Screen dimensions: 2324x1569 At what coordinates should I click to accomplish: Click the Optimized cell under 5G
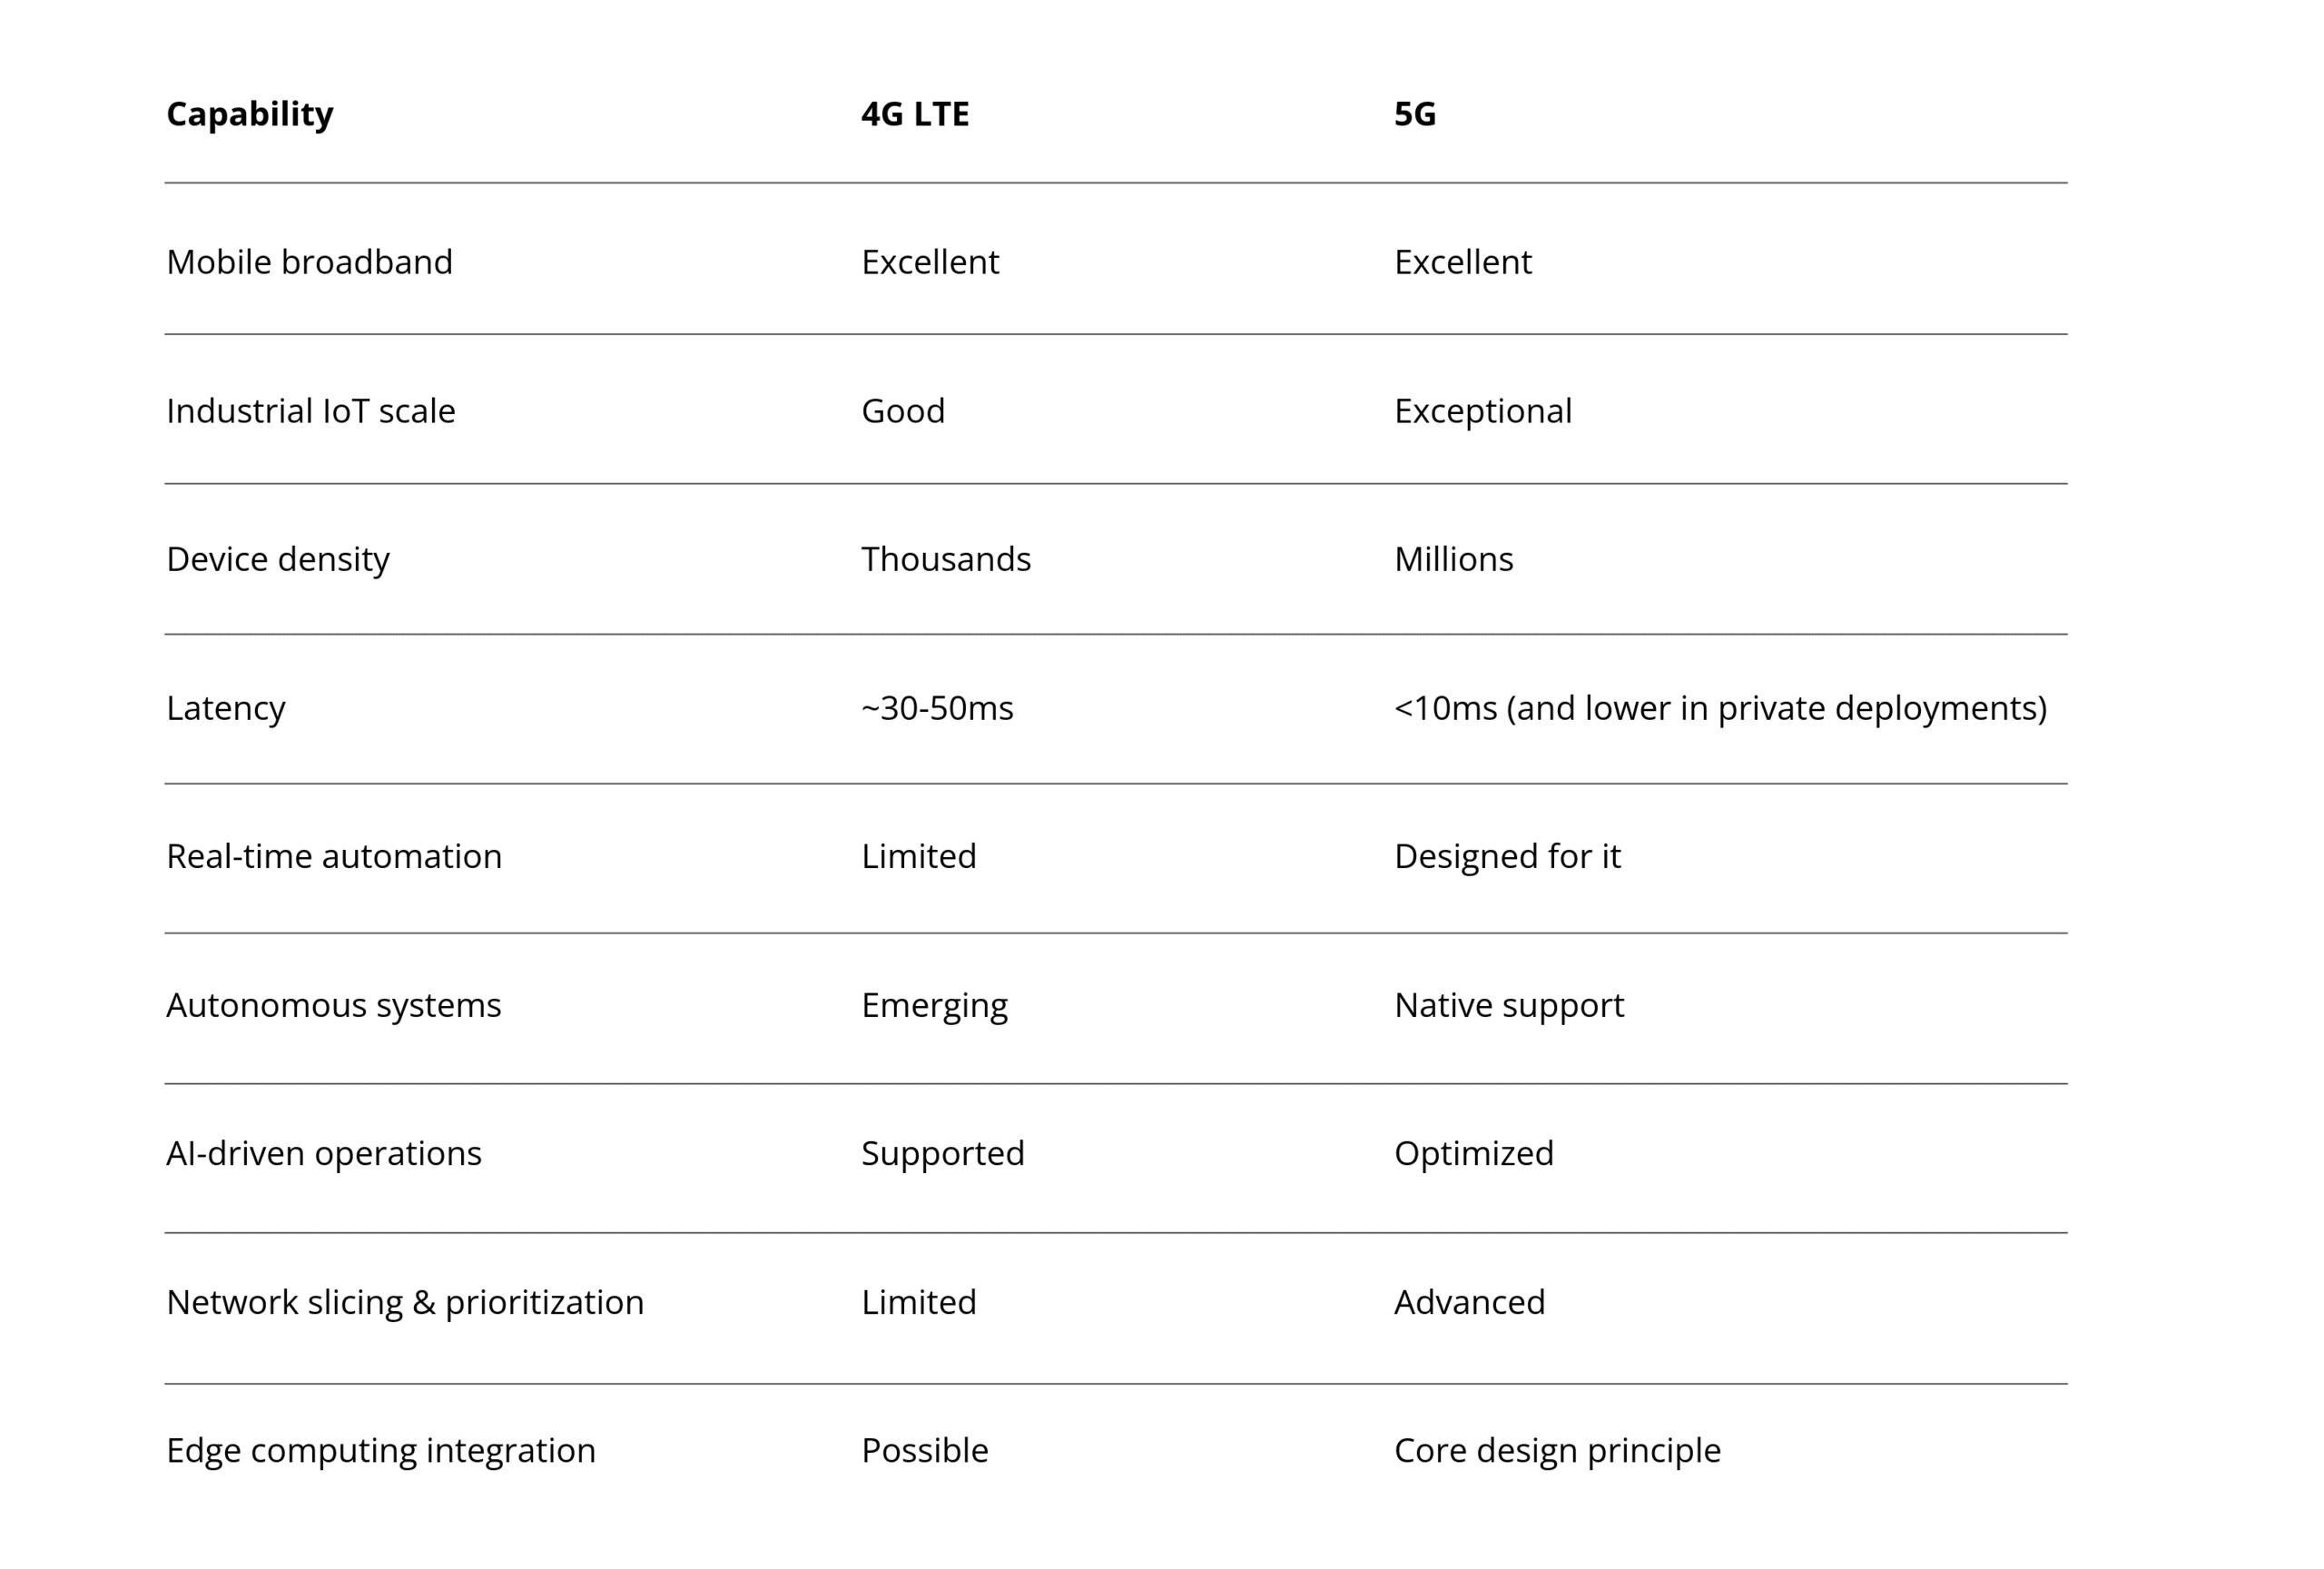pos(1474,1154)
